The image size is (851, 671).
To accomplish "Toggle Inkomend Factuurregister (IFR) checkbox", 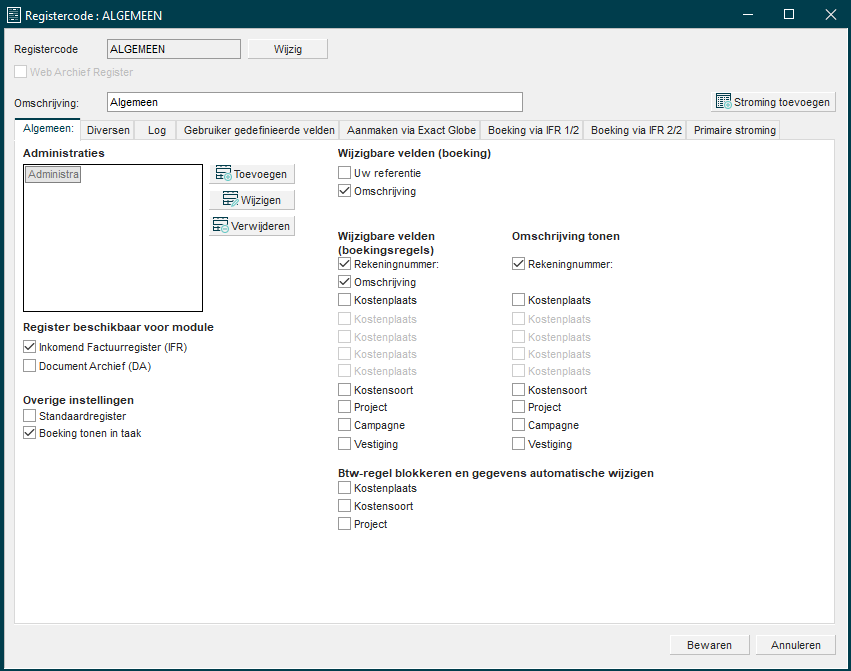I will pyautogui.click(x=30, y=347).
